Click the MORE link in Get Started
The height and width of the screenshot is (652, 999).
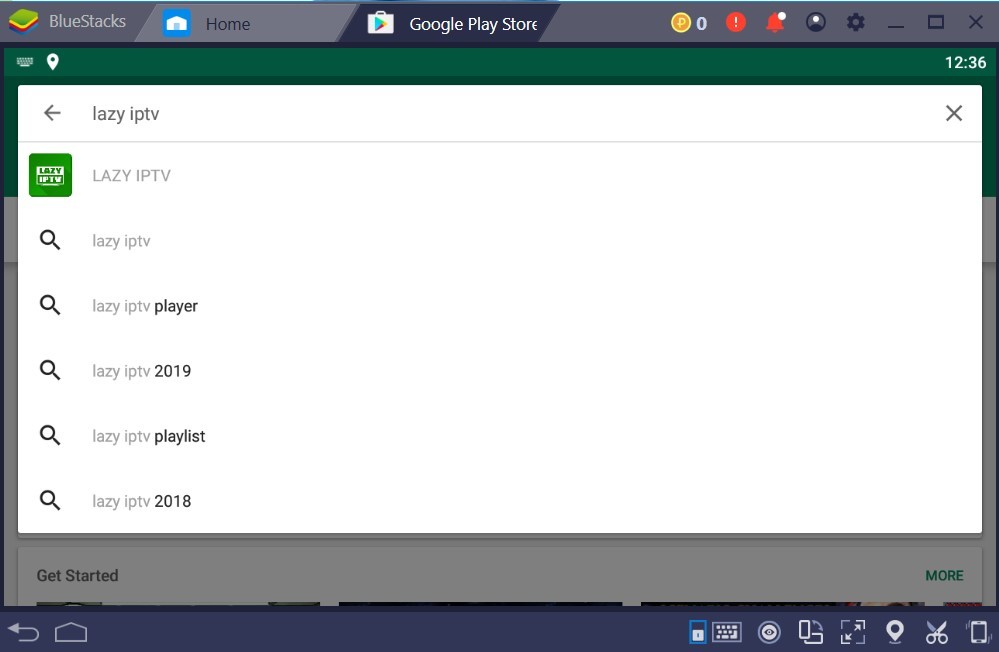944,576
